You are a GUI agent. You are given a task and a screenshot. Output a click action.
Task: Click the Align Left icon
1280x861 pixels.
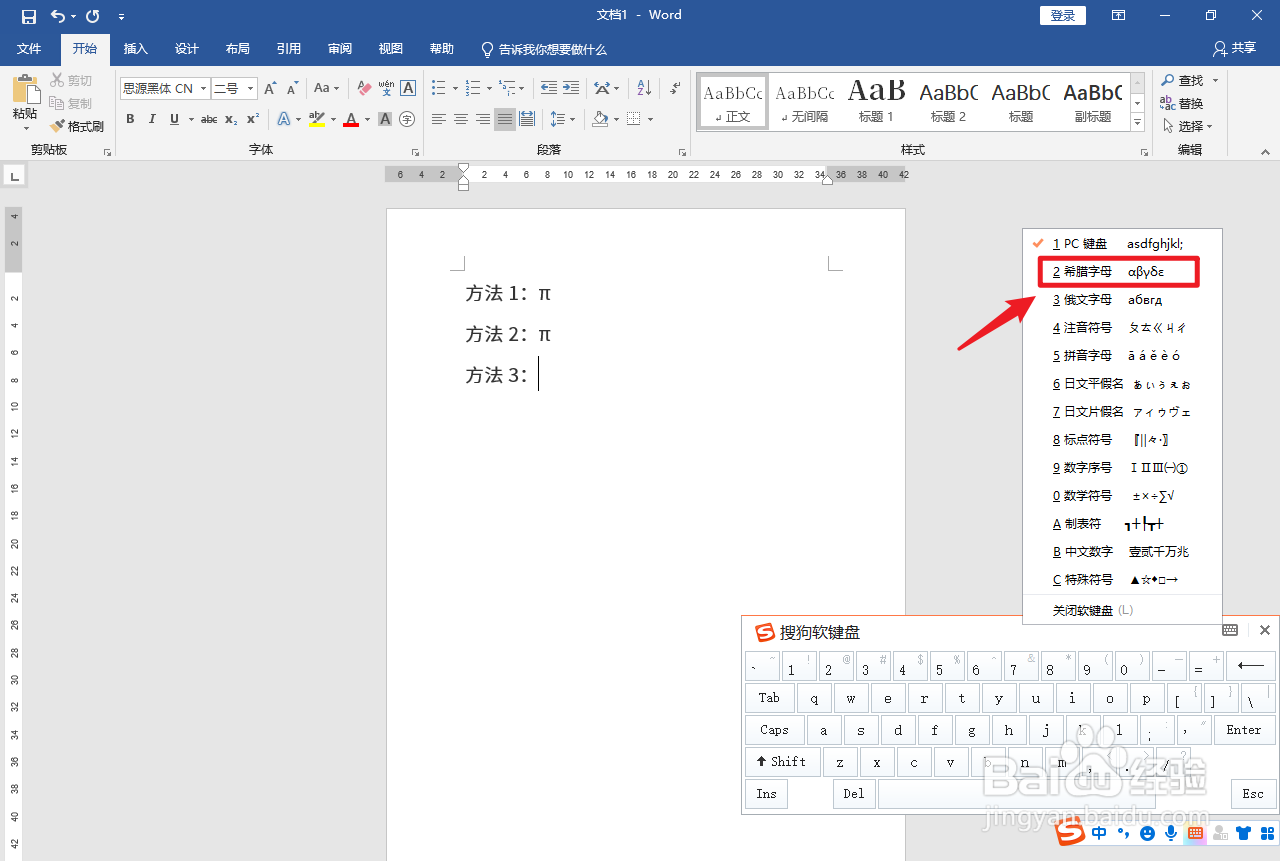[439, 119]
